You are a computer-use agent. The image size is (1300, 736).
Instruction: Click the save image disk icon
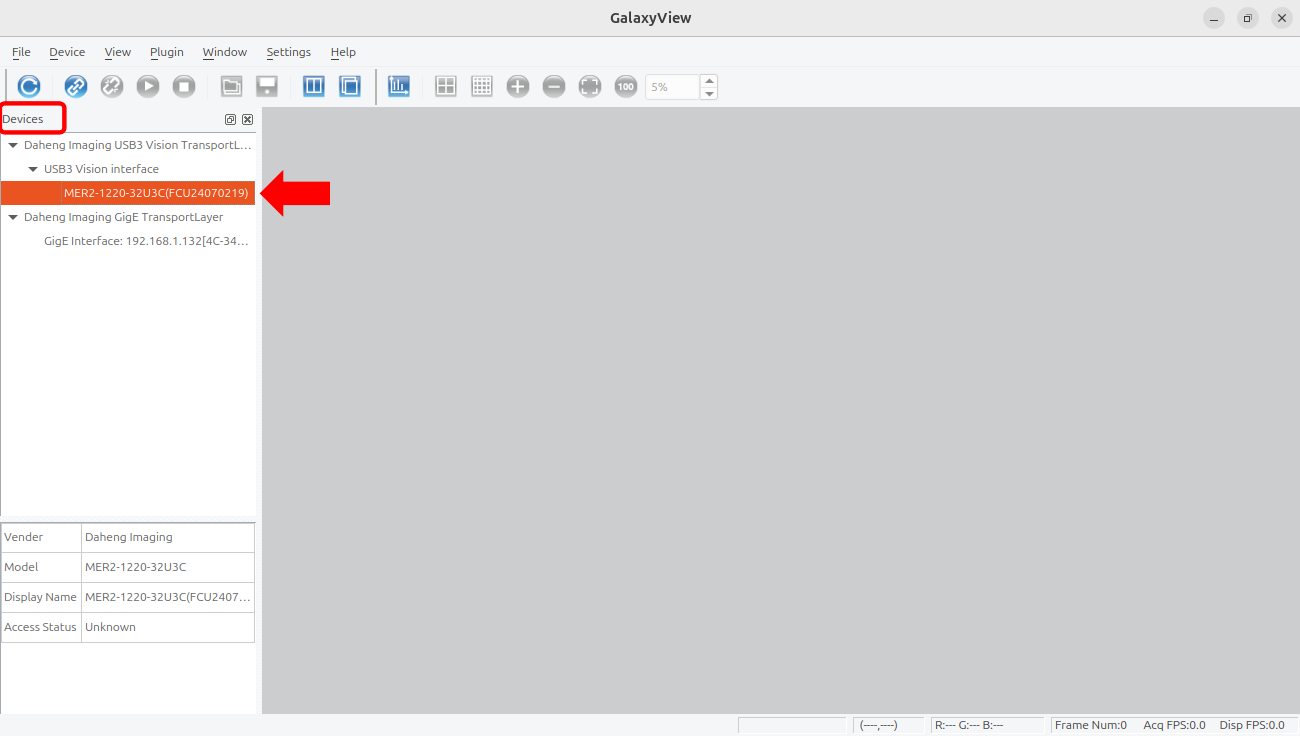point(267,87)
